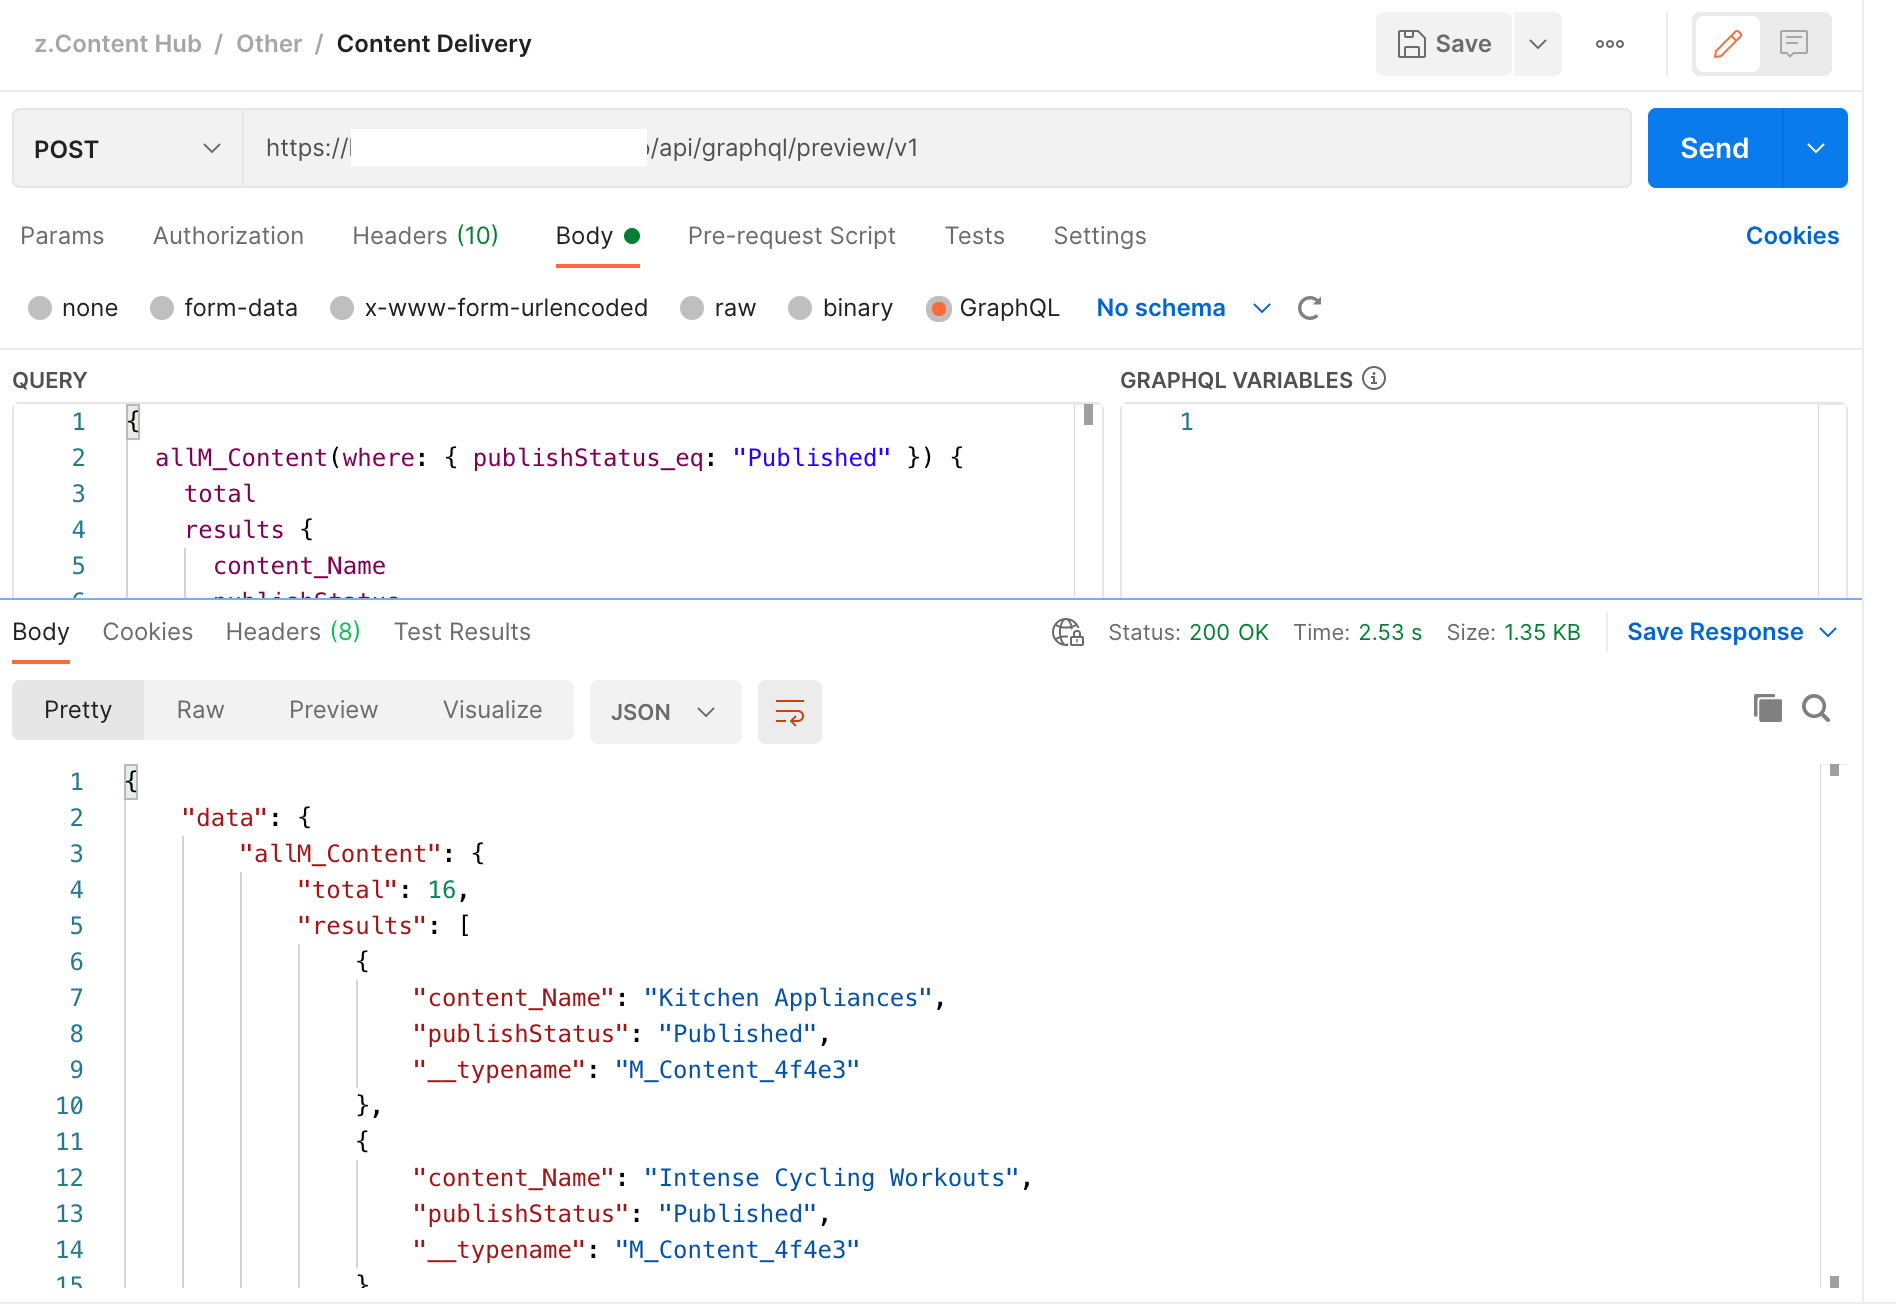Switch to pencil edit mode icon
This screenshot has width=1896, height=1314.
pyautogui.click(x=1728, y=44)
